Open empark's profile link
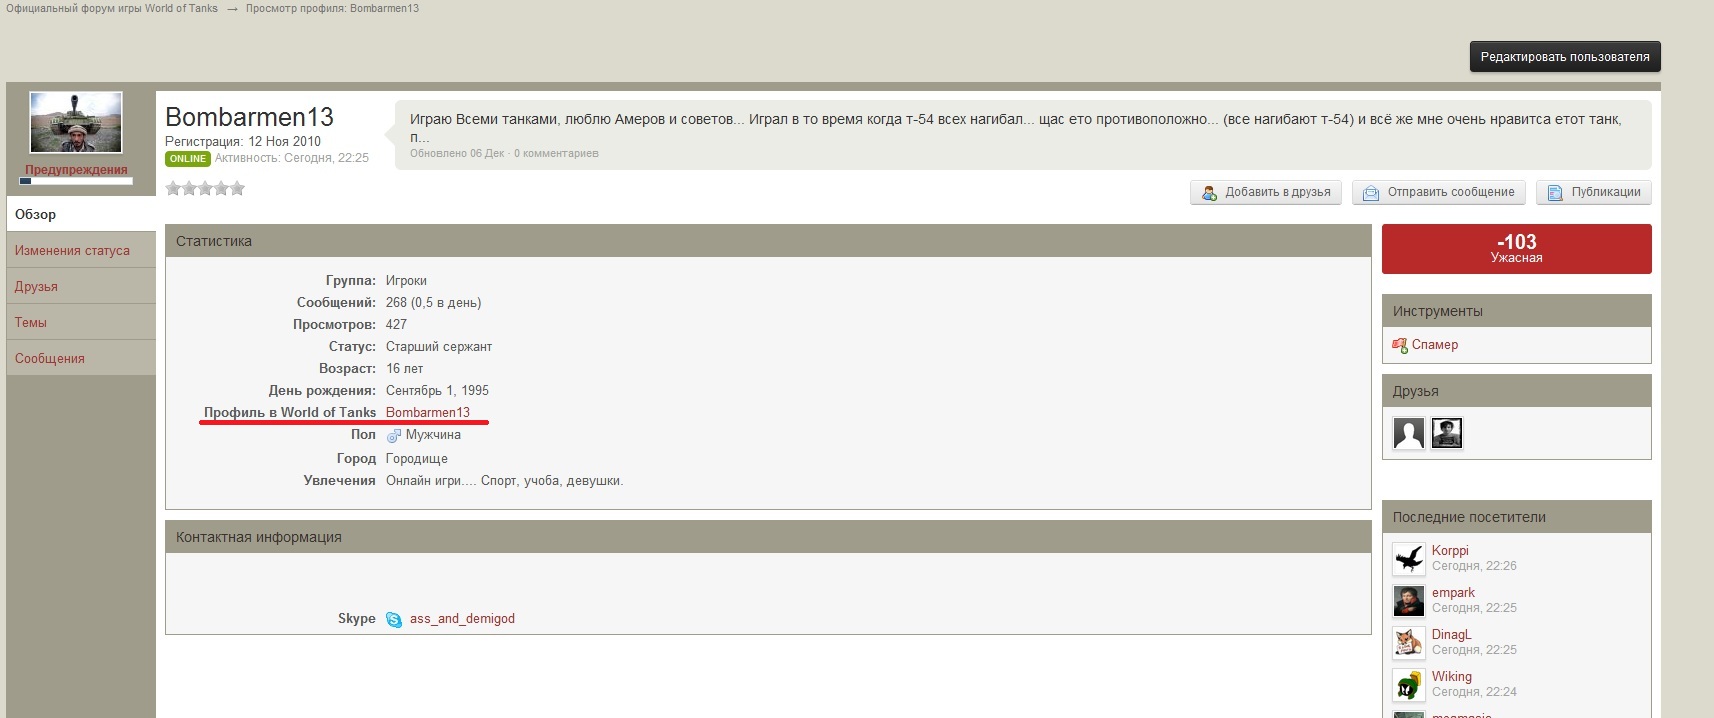This screenshot has height=718, width=1714. [1453, 593]
